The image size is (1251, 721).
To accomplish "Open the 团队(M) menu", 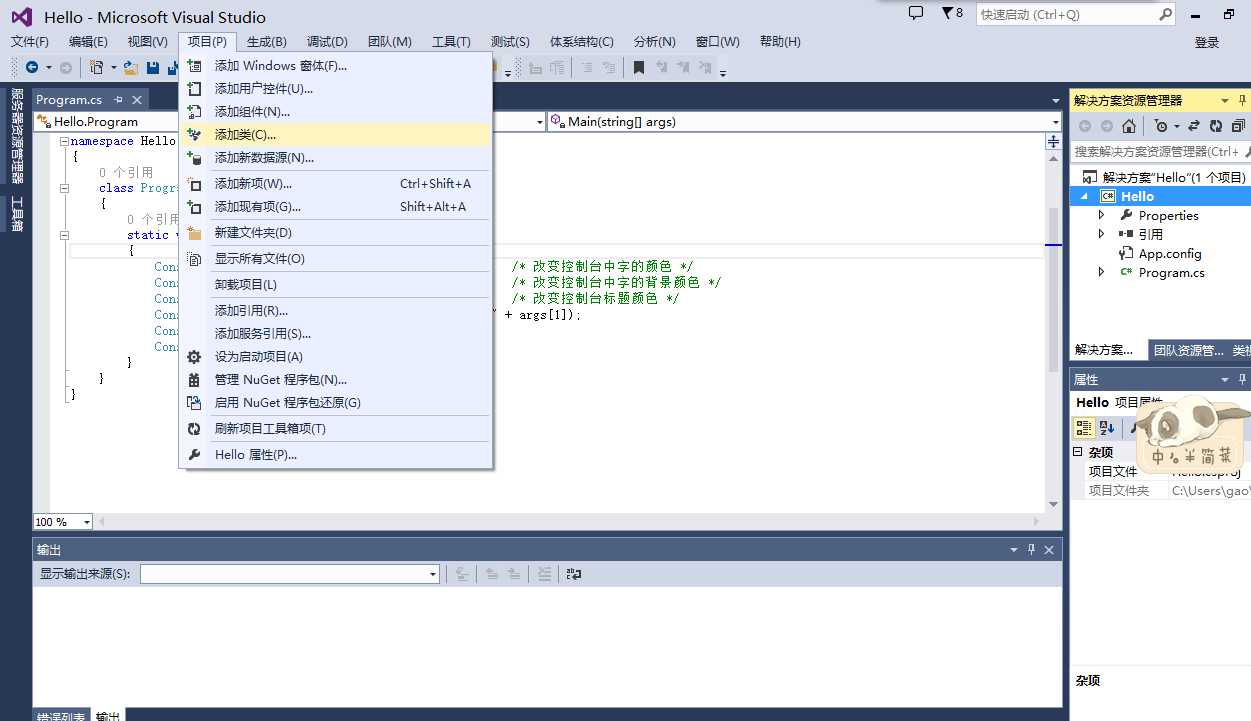I will [389, 42].
